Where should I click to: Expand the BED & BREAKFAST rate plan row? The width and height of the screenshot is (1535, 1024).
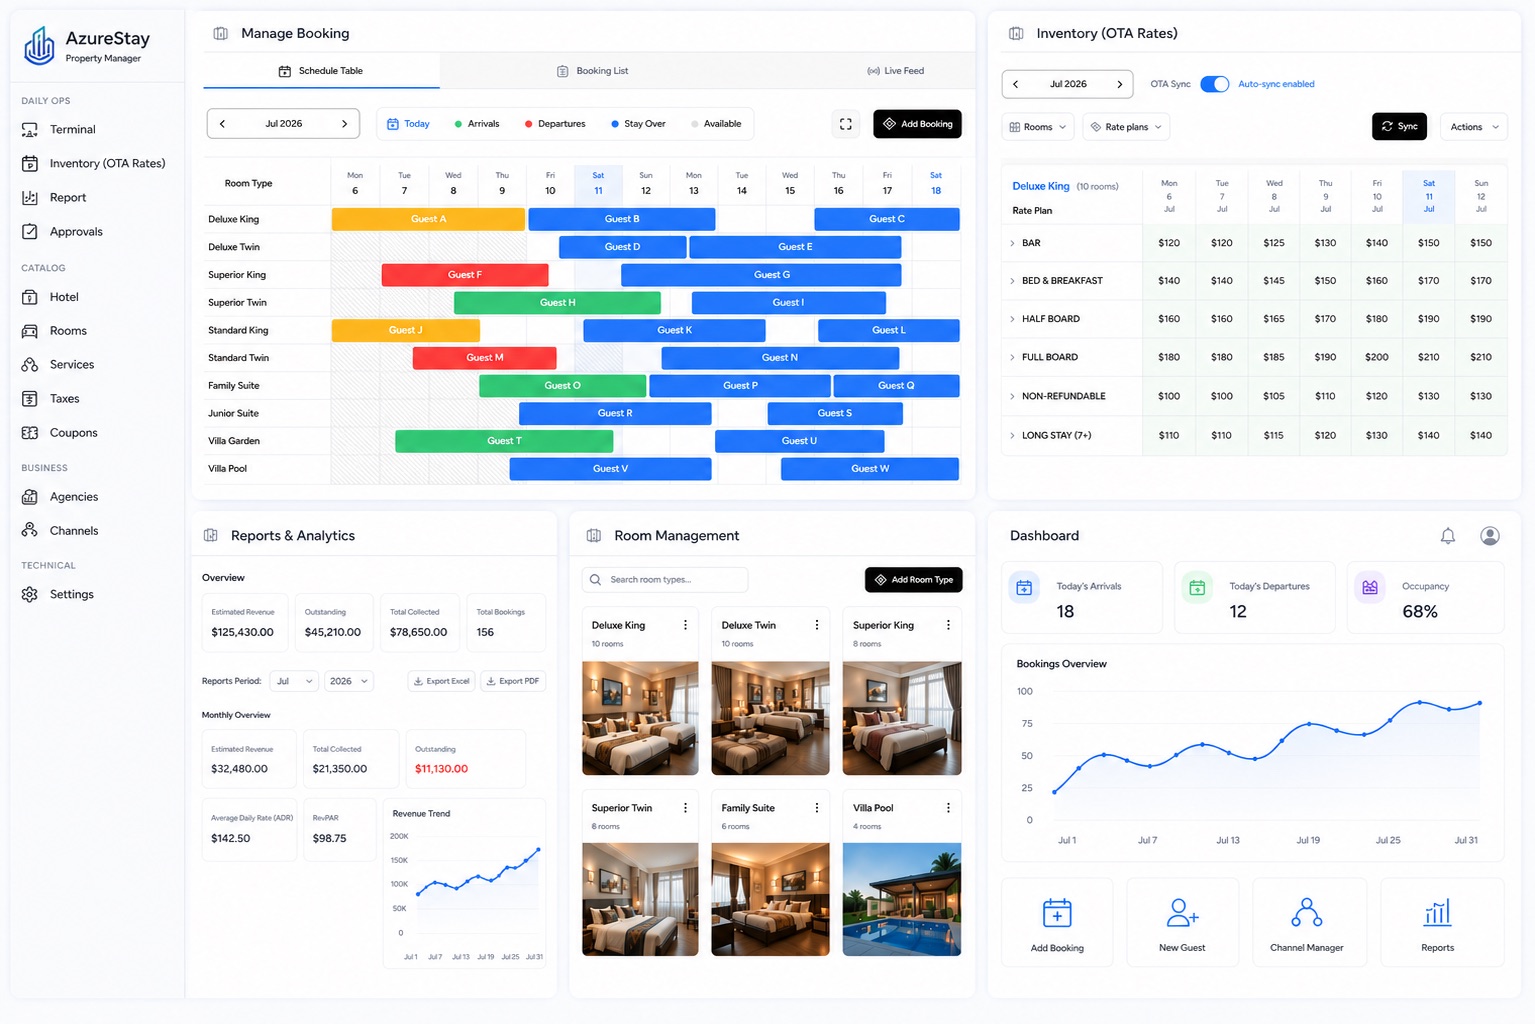pyautogui.click(x=1012, y=281)
